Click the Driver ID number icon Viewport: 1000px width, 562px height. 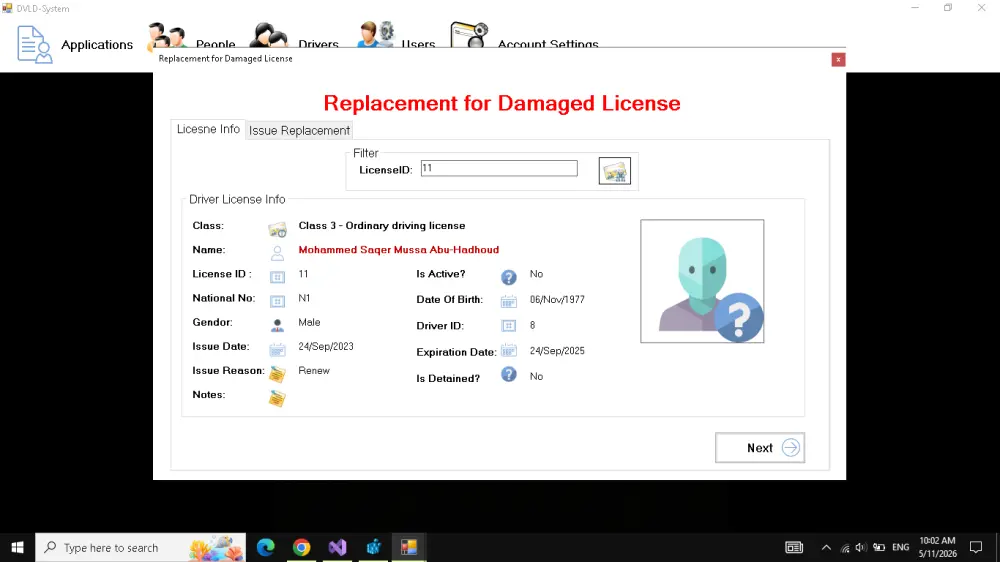pos(508,326)
